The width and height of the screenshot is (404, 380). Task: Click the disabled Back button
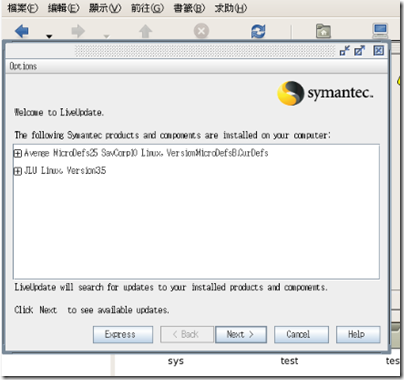[187, 334]
